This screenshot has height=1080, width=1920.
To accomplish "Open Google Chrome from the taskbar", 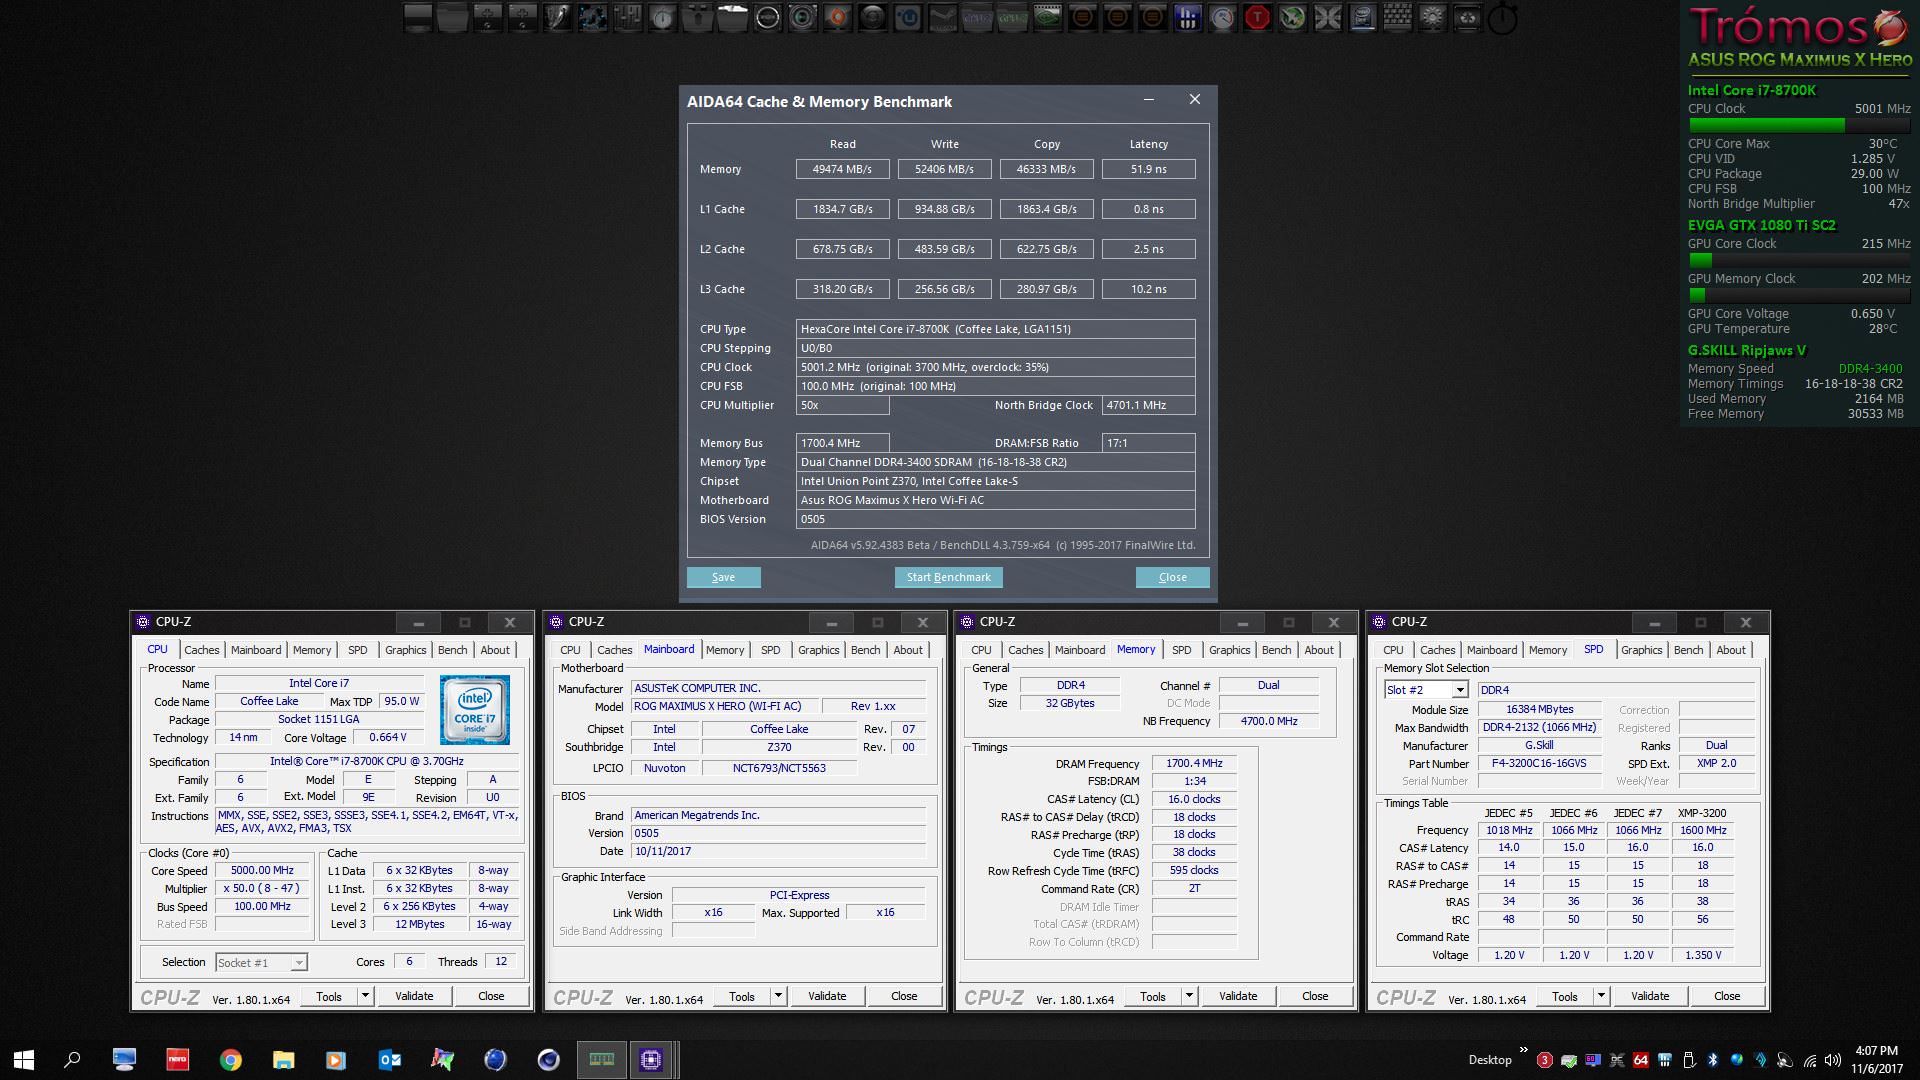I will [231, 1059].
